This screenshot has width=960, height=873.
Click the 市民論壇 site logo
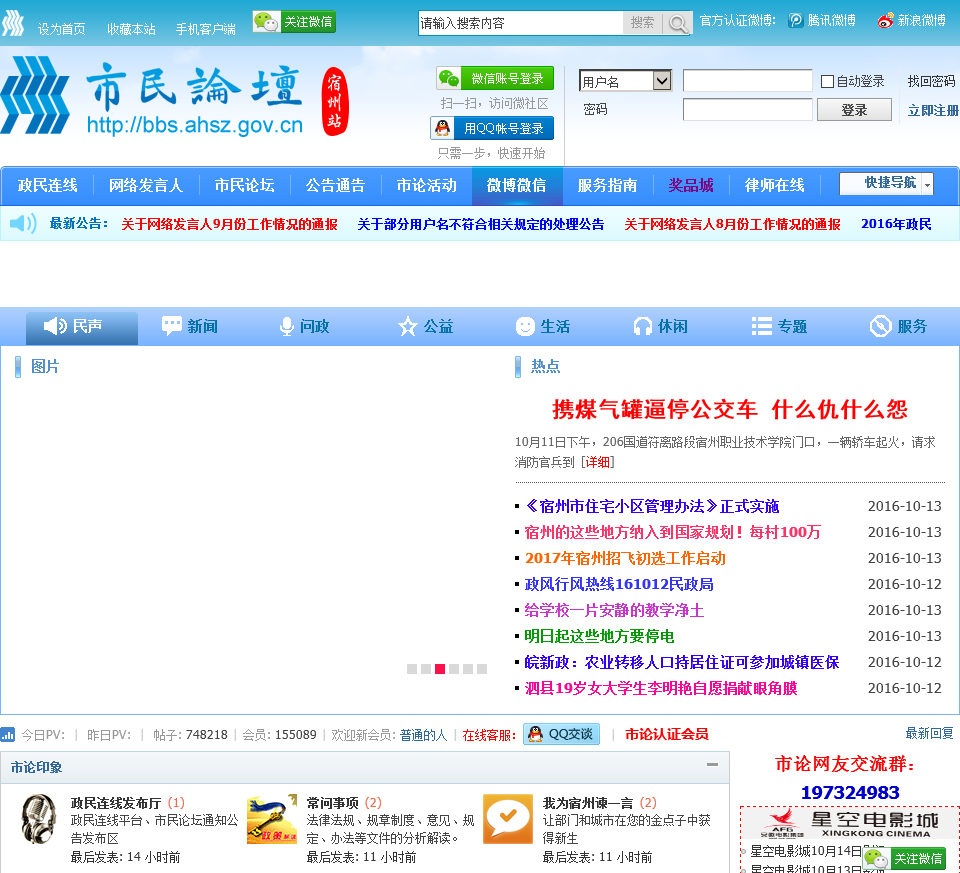coord(175,96)
